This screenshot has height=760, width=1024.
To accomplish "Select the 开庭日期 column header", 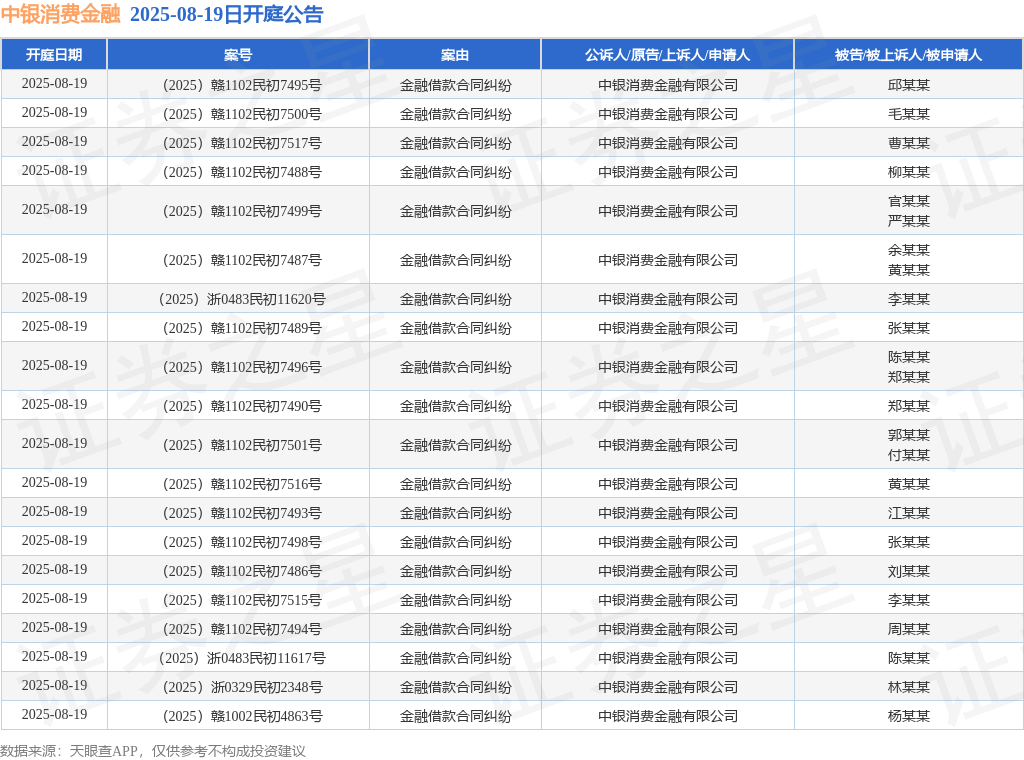I will [54, 55].
